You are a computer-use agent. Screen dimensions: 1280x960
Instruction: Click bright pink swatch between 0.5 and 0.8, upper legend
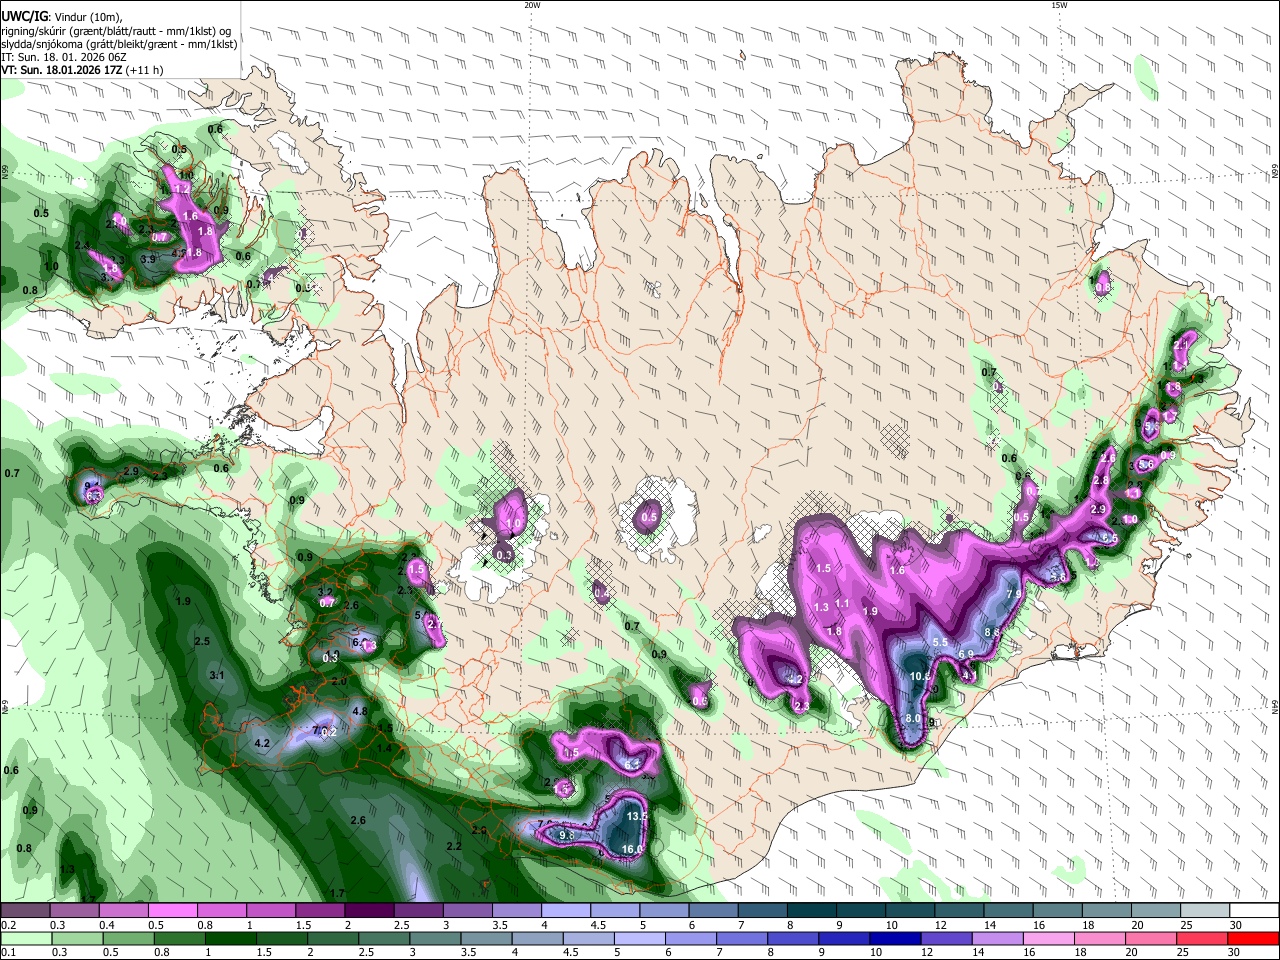click(x=172, y=910)
